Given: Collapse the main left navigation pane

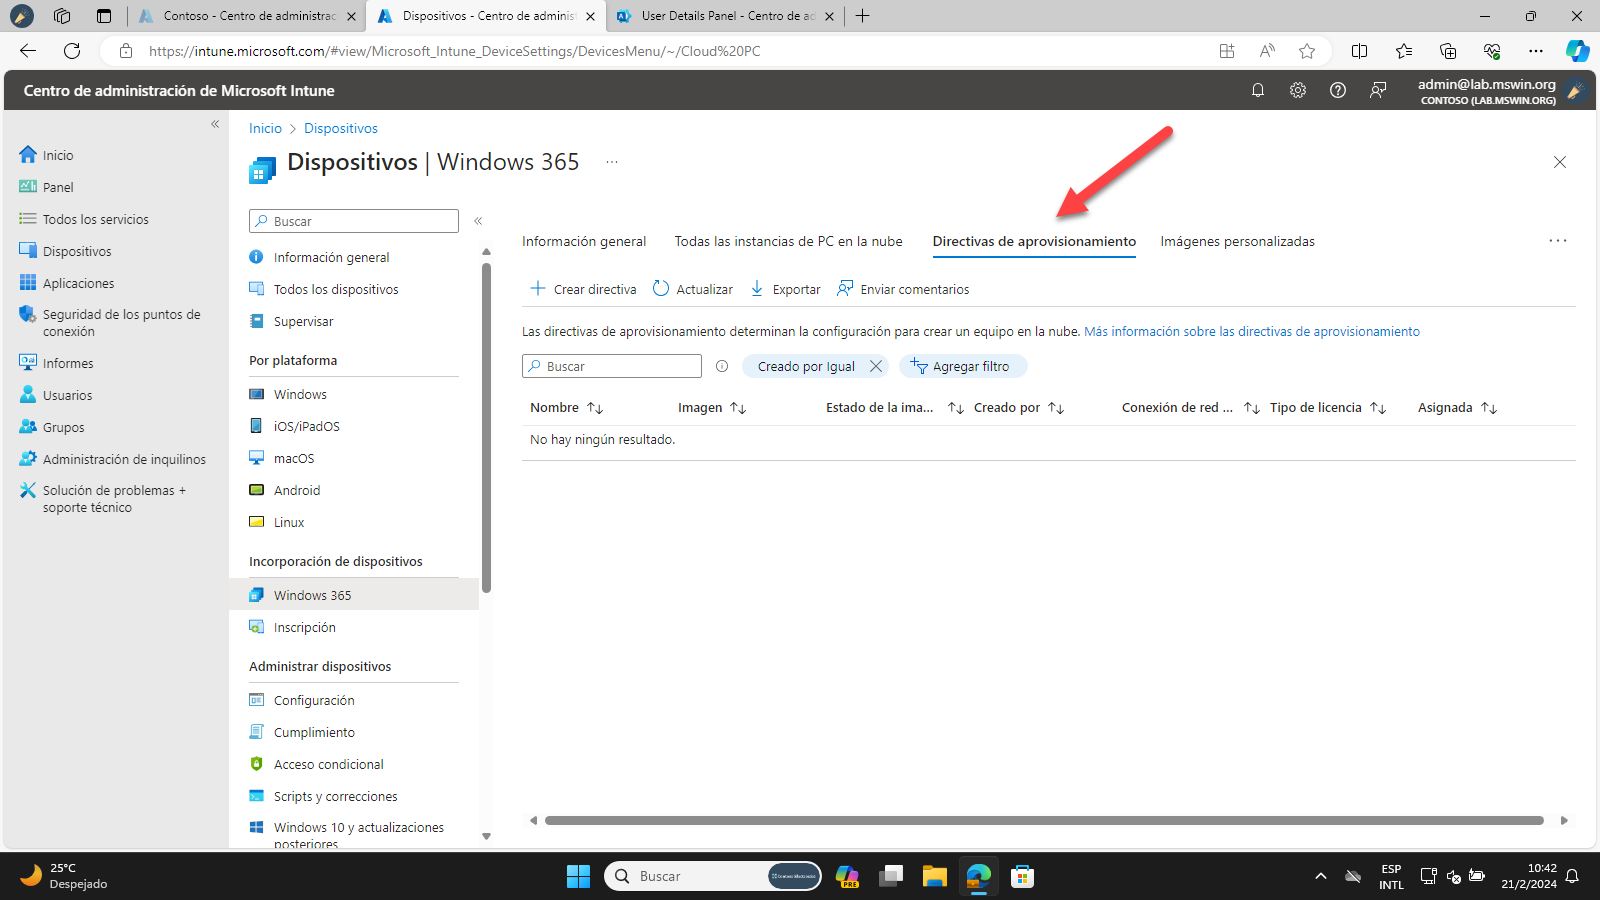Looking at the screenshot, I should (x=215, y=124).
